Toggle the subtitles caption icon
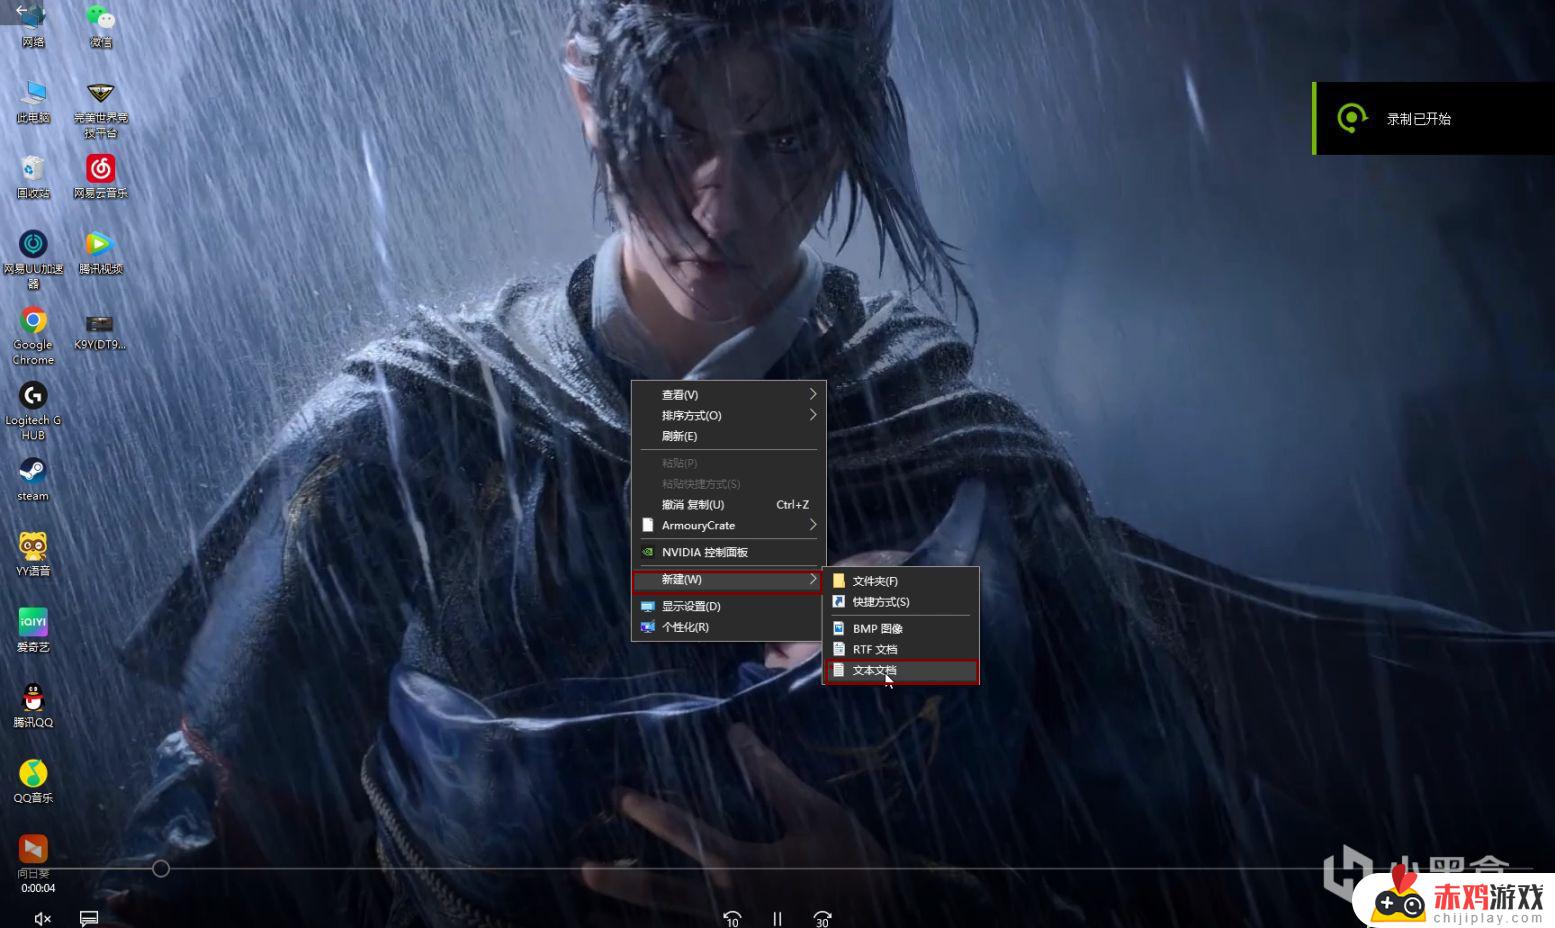The width and height of the screenshot is (1555, 928). click(x=89, y=918)
